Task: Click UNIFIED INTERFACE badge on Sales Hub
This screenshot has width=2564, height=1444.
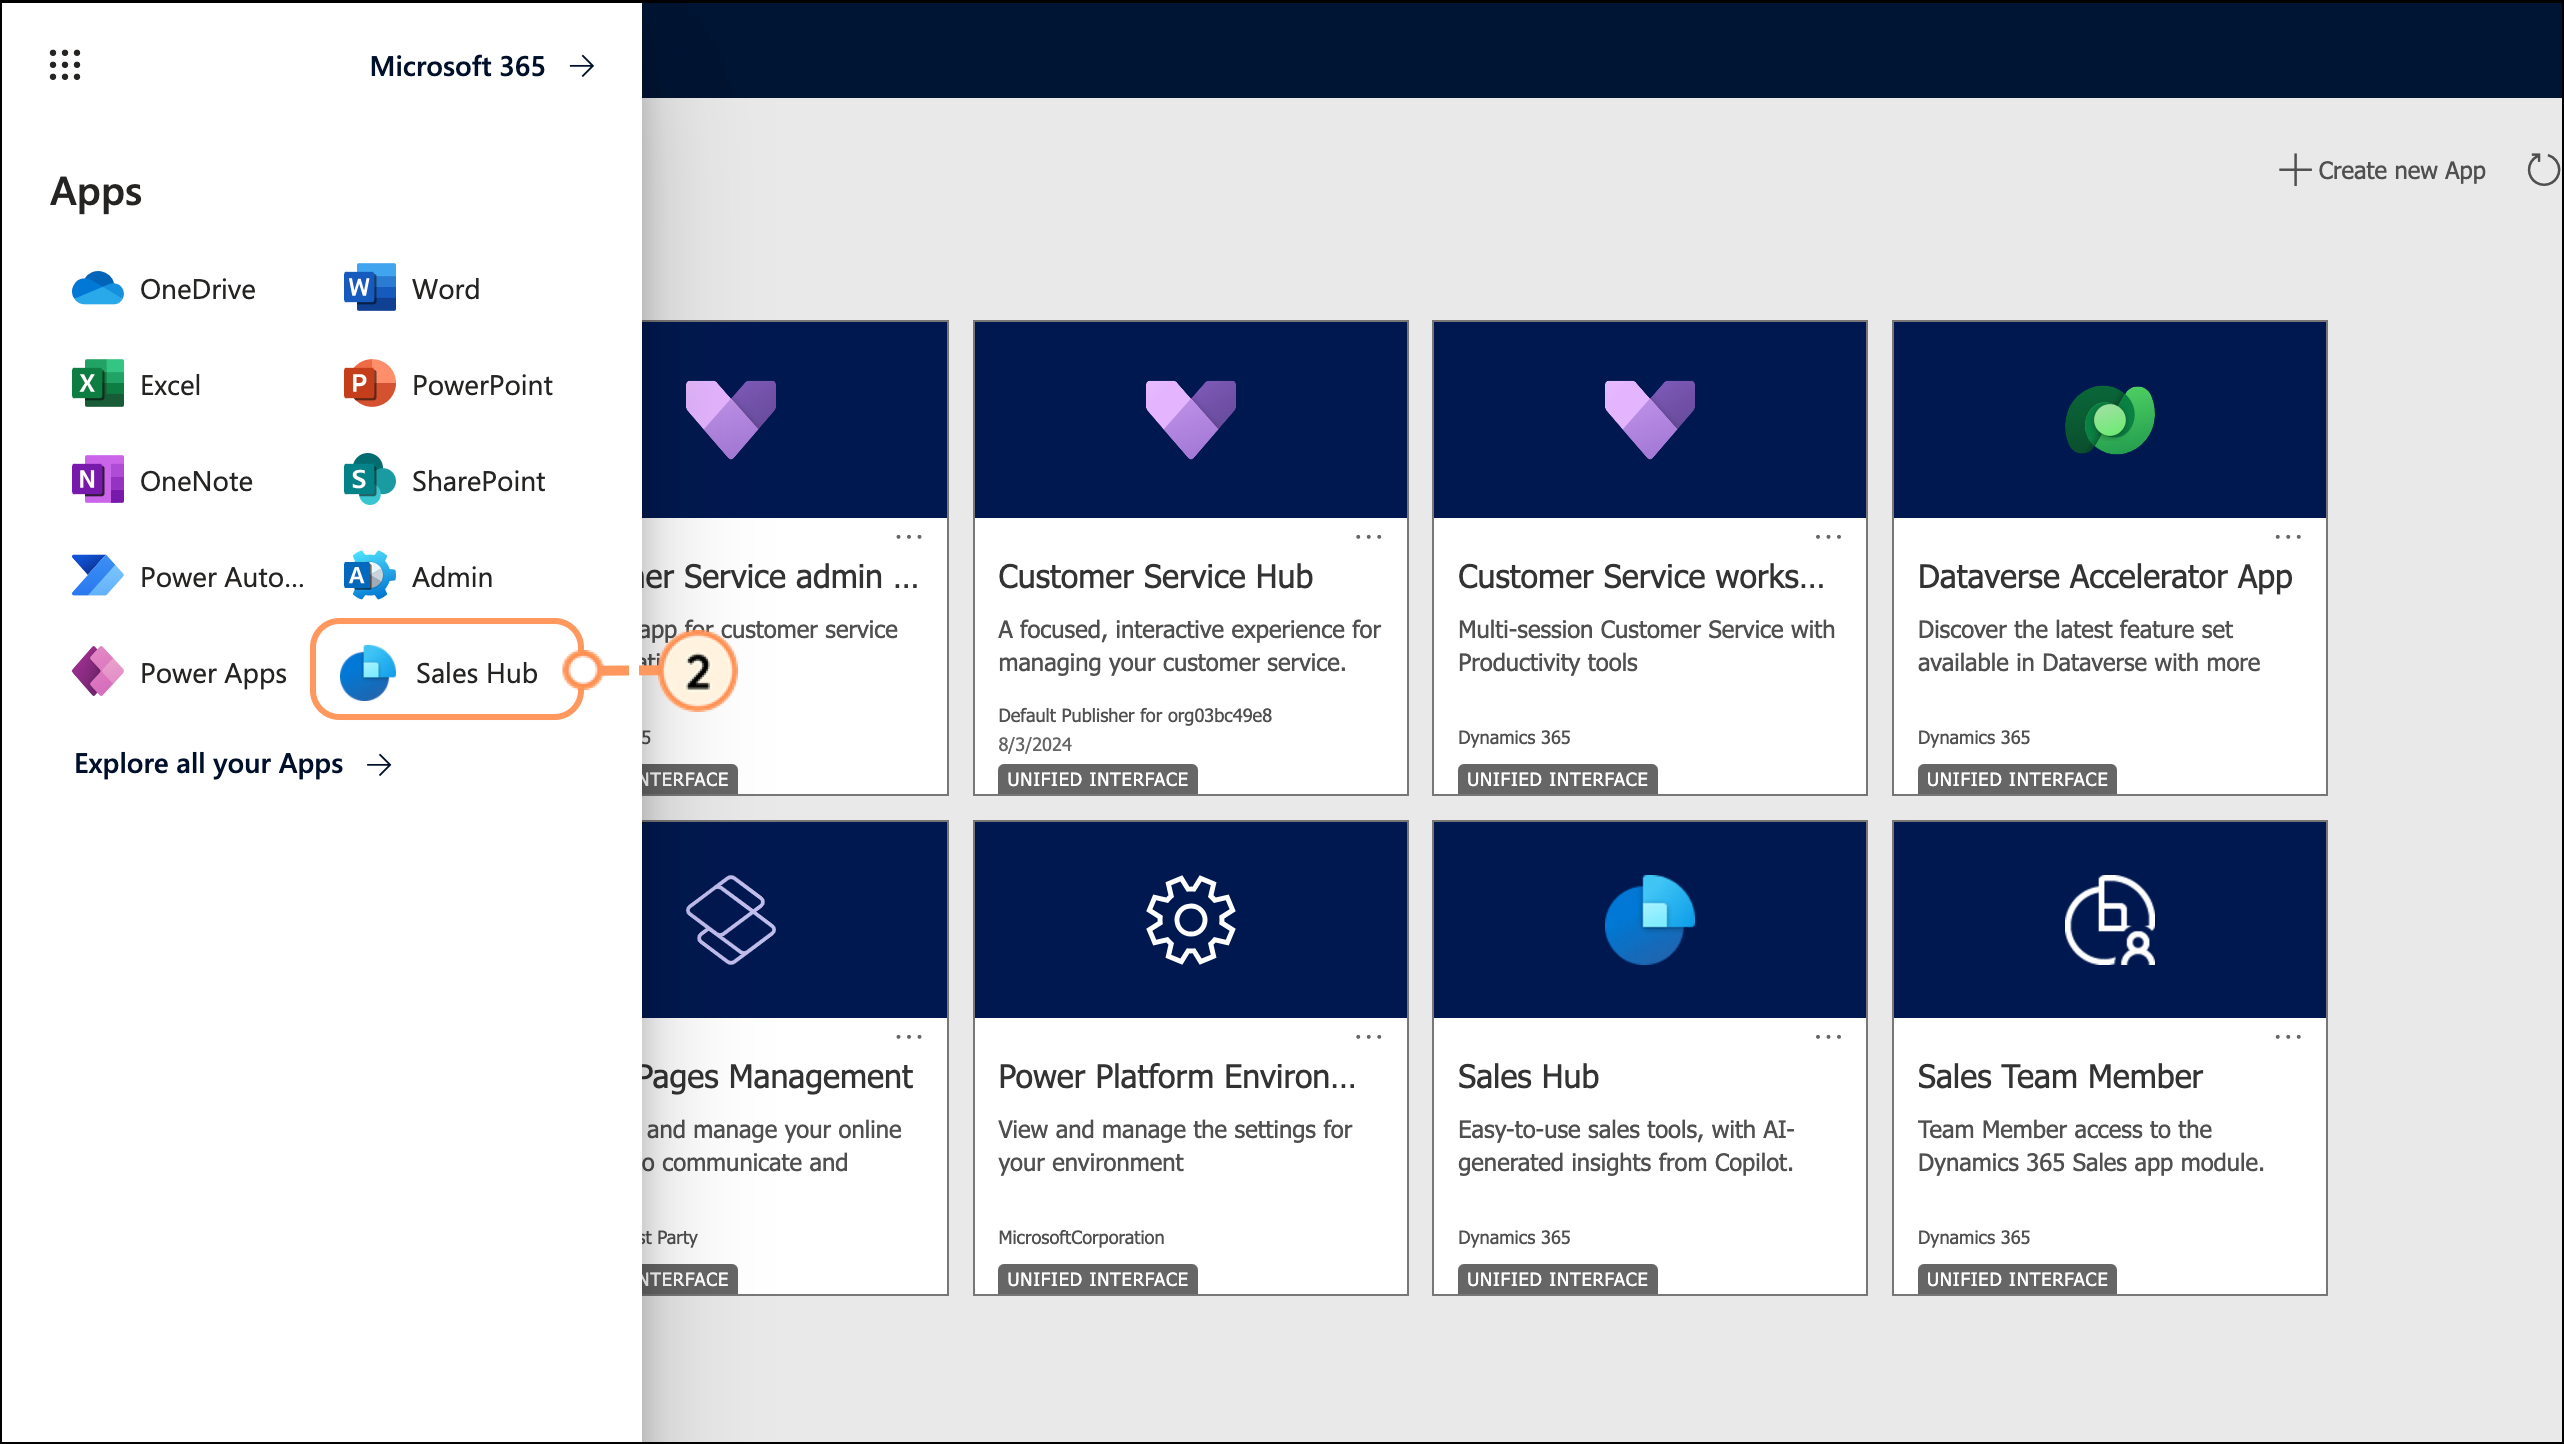Action: point(1557,1279)
